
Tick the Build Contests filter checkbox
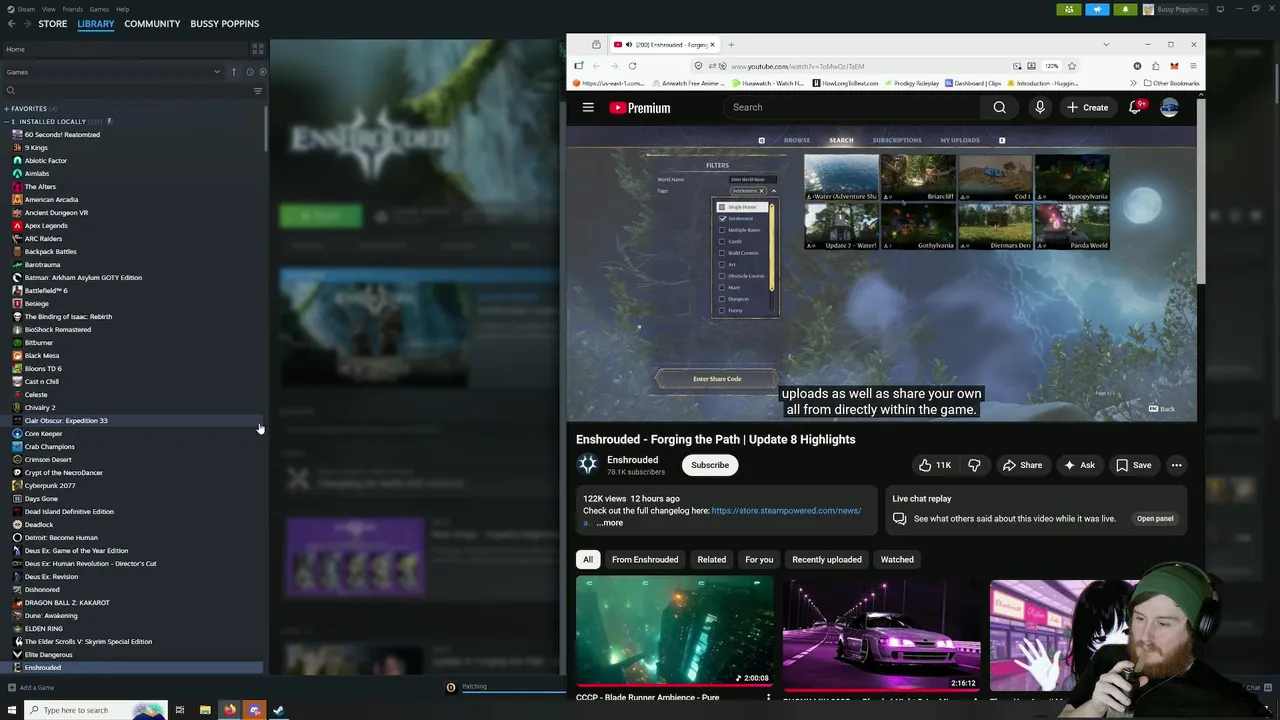click(x=722, y=253)
